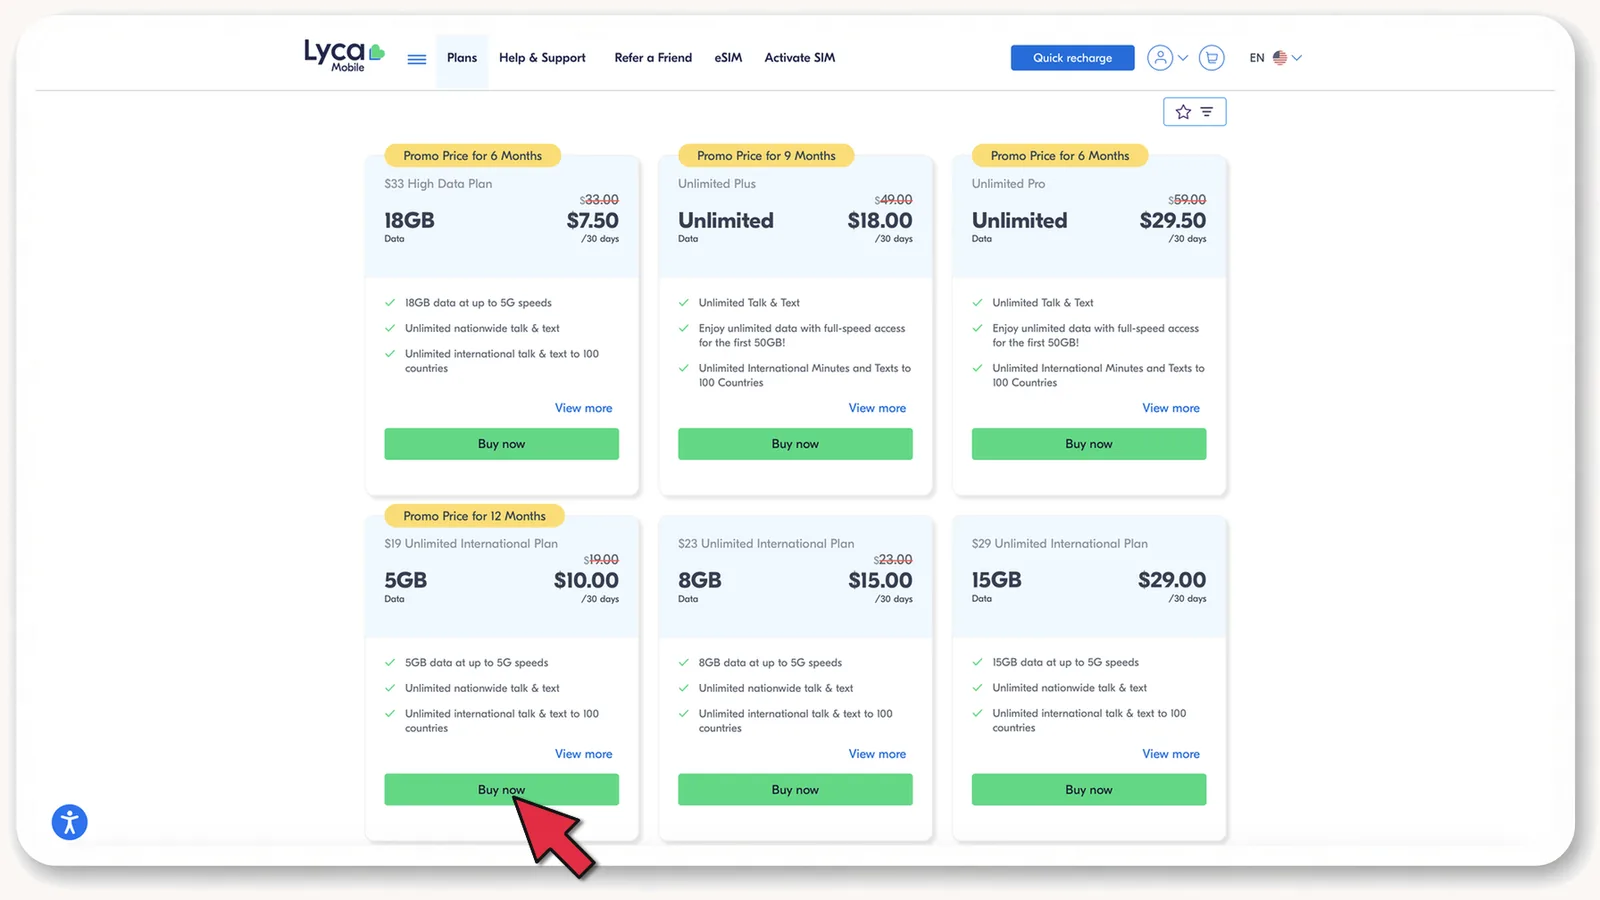
Task: Click the $33 High Data Plan title
Action: [x=438, y=184]
